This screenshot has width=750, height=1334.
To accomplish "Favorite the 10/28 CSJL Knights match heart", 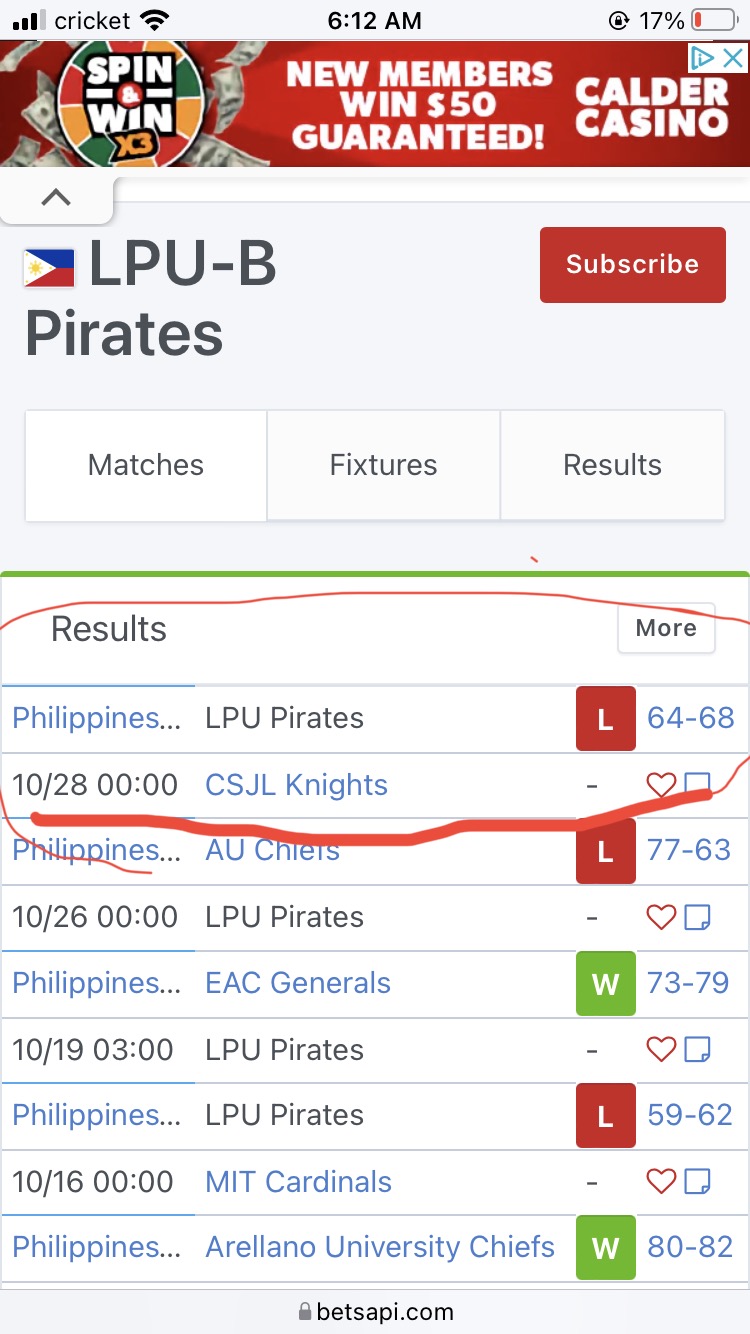I will 661,785.
